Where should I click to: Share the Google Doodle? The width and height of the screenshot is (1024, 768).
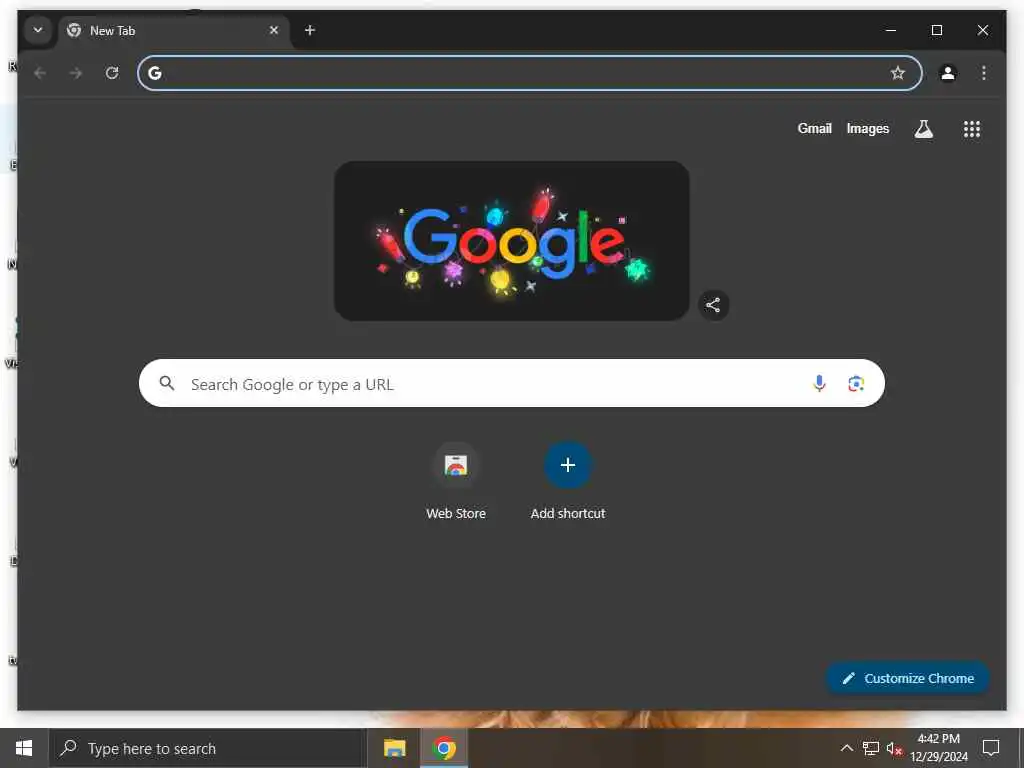(x=713, y=305)
